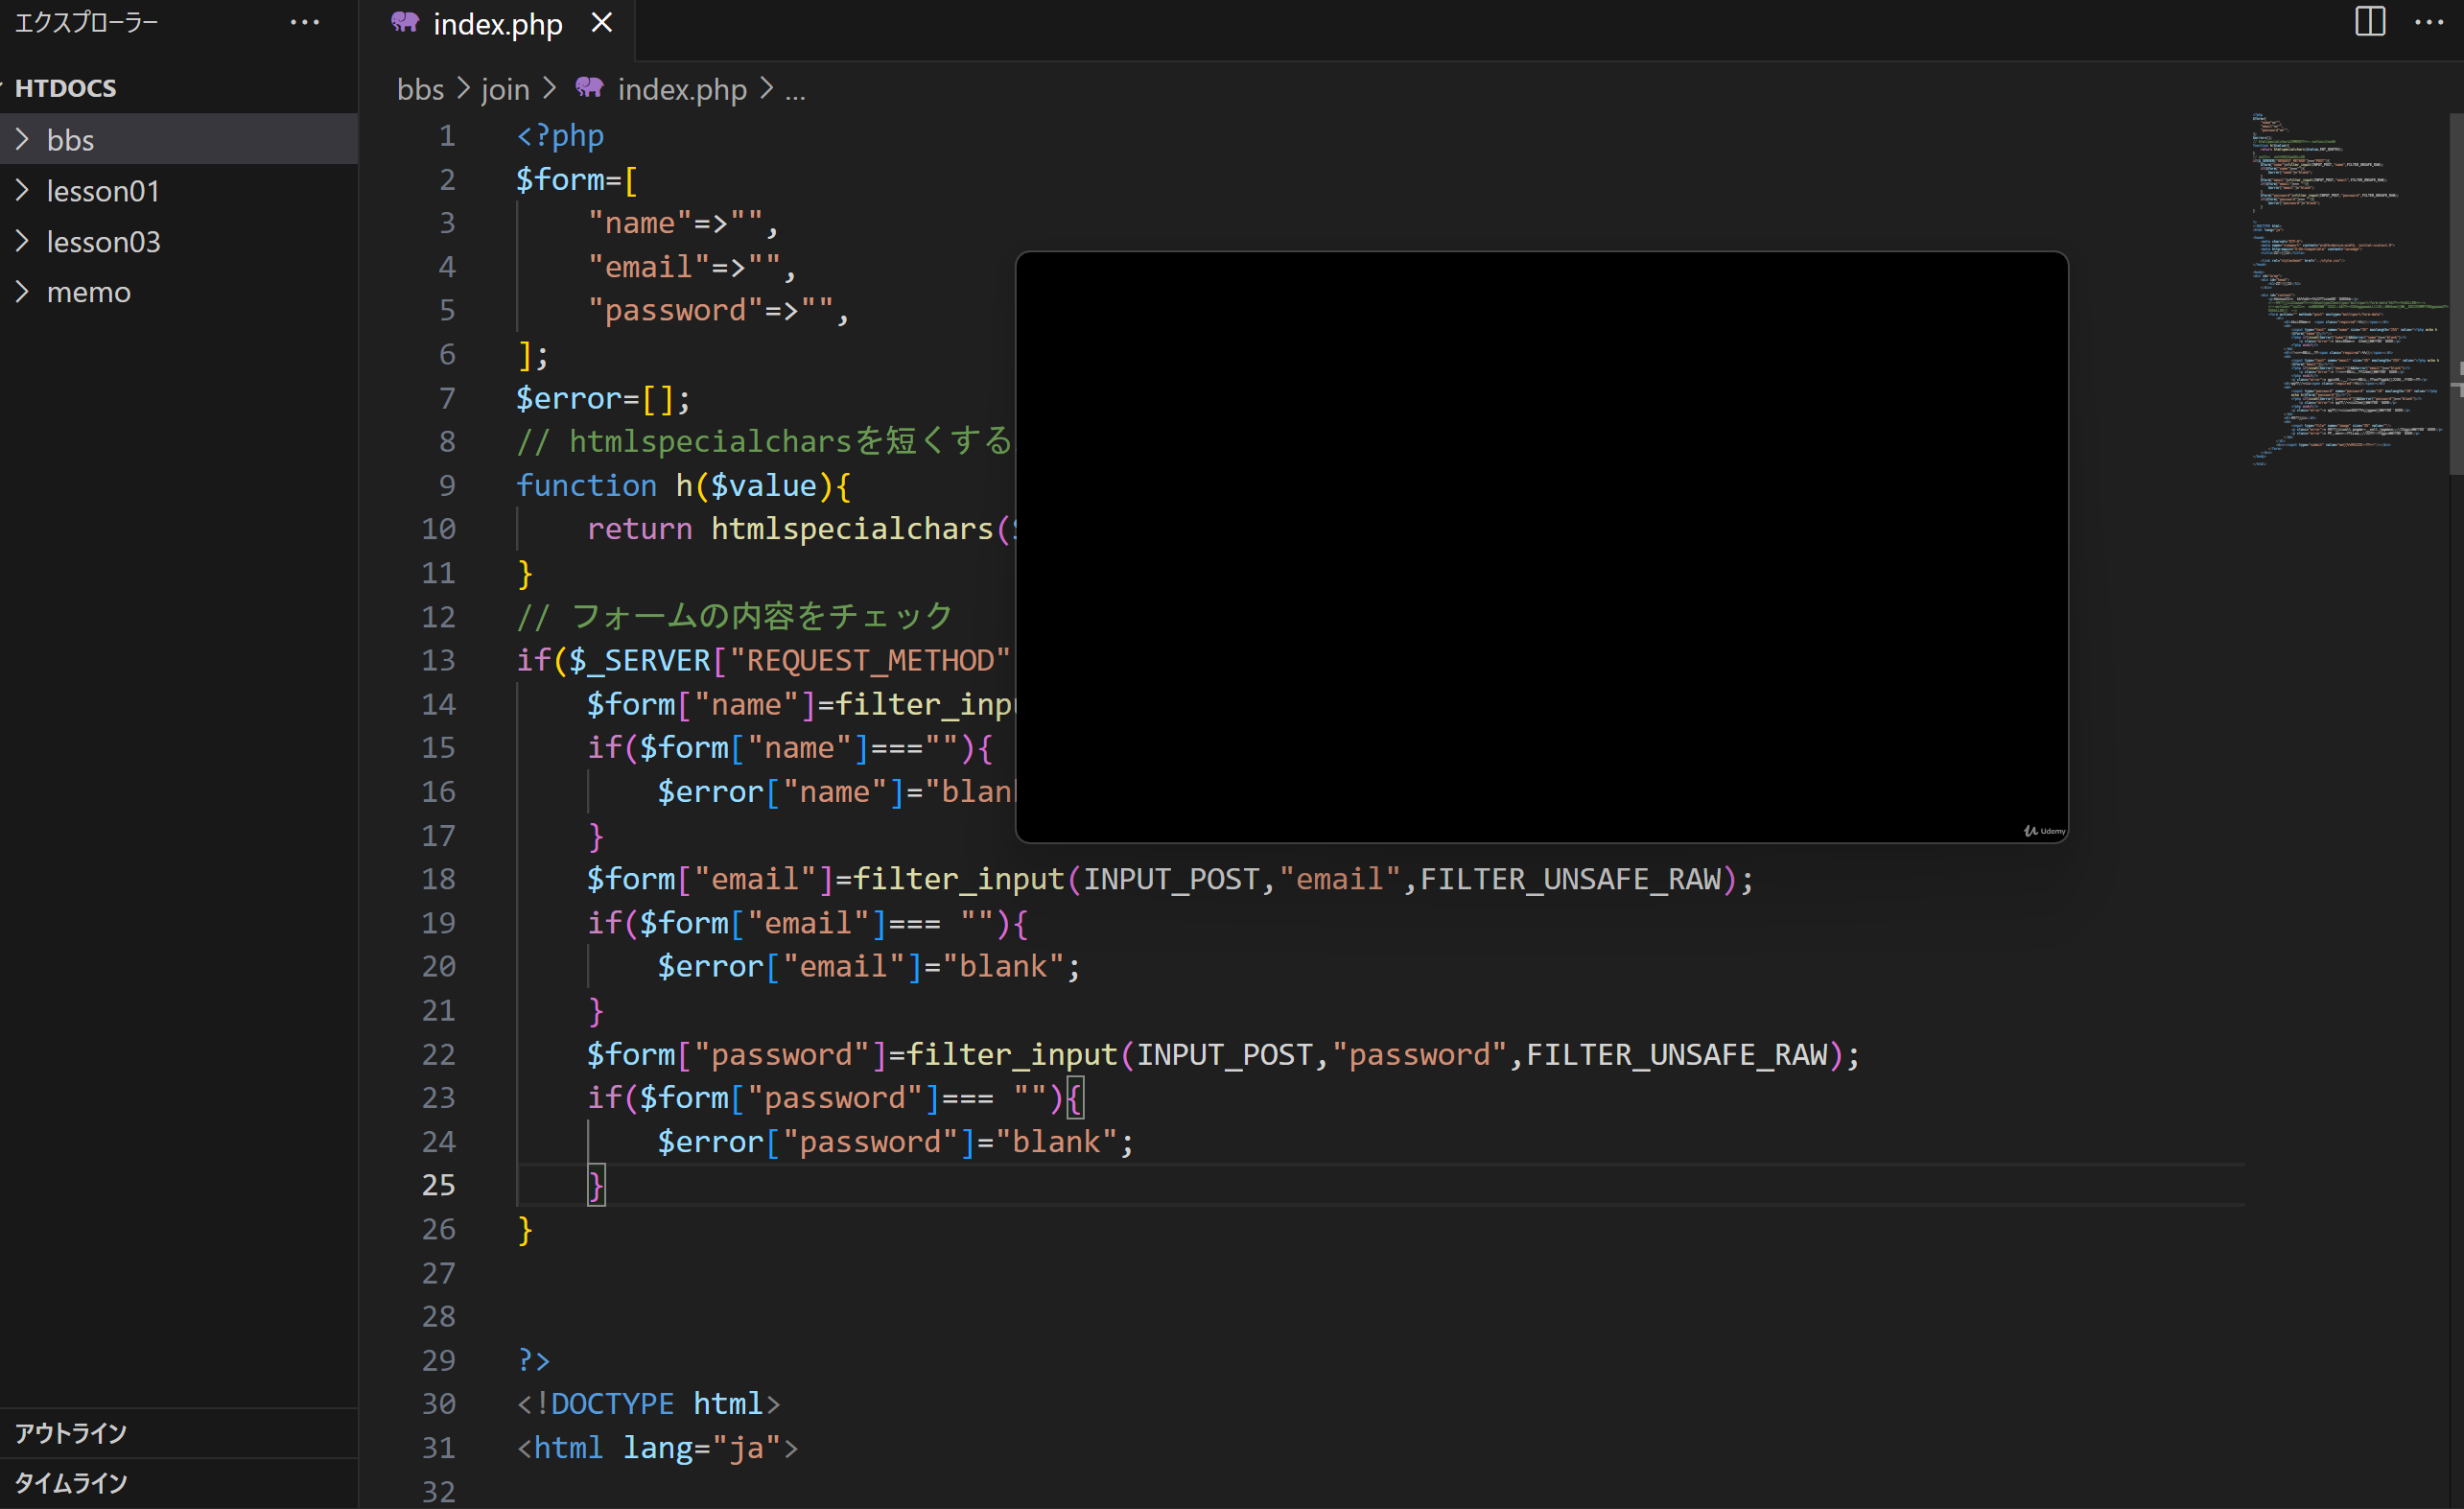
Task: Expand the タイムライン section
Action: click(70, 1483)
